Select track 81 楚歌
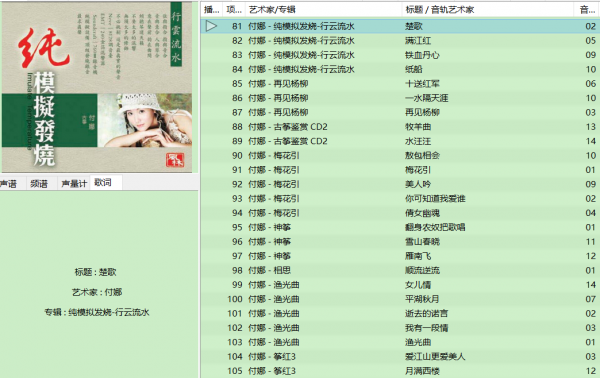 pyautogui.click(x=400, y=26)
